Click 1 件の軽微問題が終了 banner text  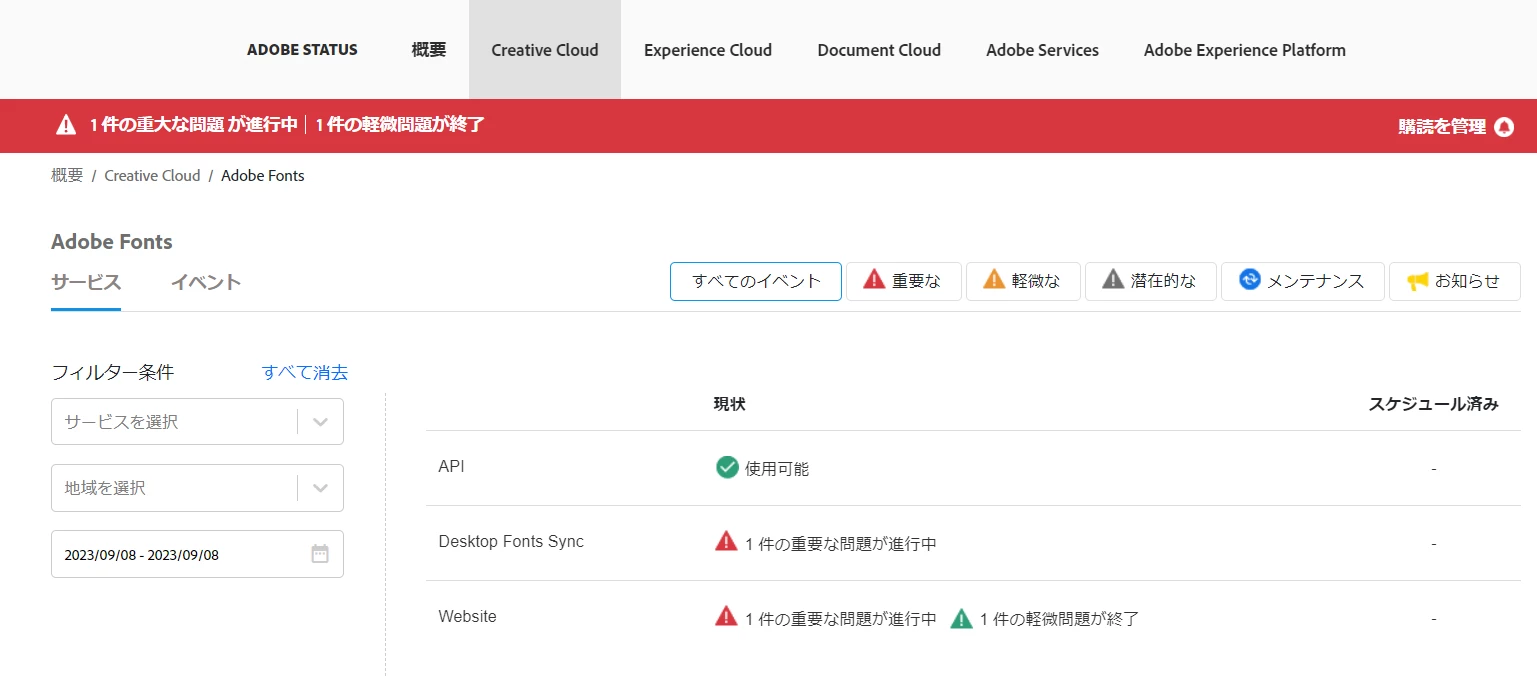click(400, 125)
